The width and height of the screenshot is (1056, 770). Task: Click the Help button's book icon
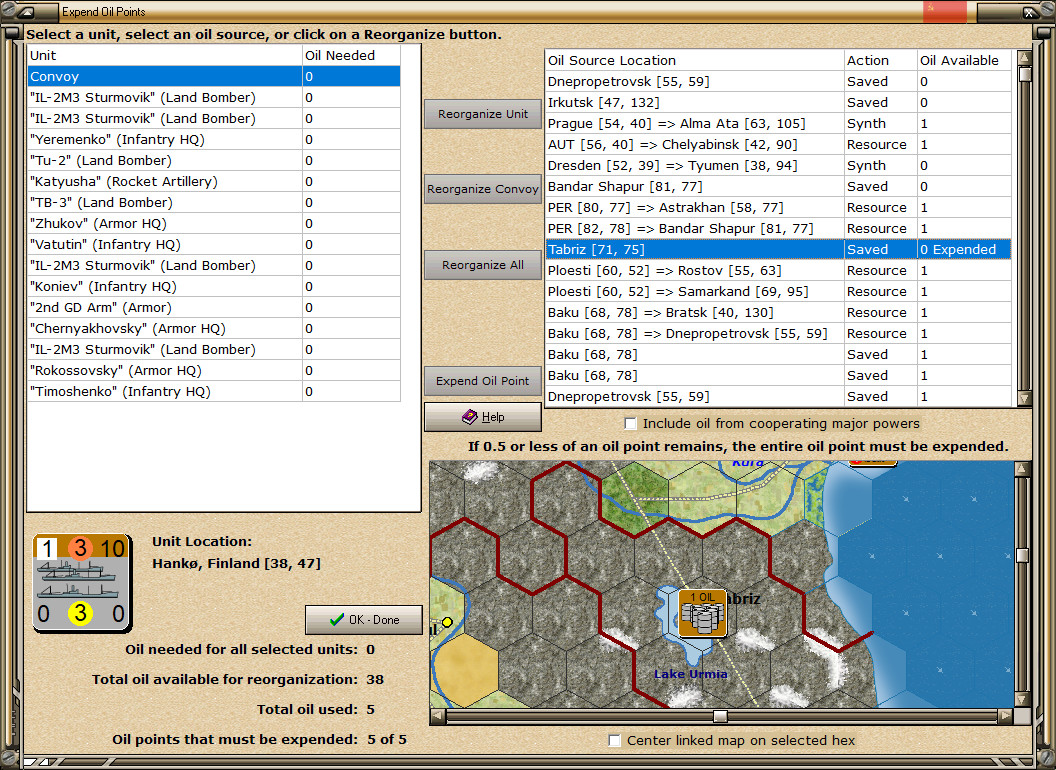[x=468, y=417]
